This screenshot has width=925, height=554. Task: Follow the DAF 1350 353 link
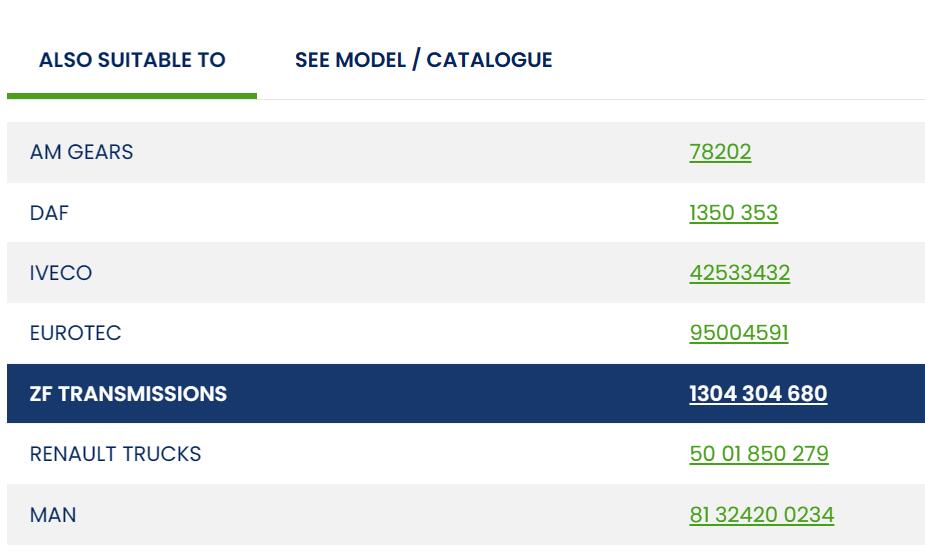coord(733,213)
